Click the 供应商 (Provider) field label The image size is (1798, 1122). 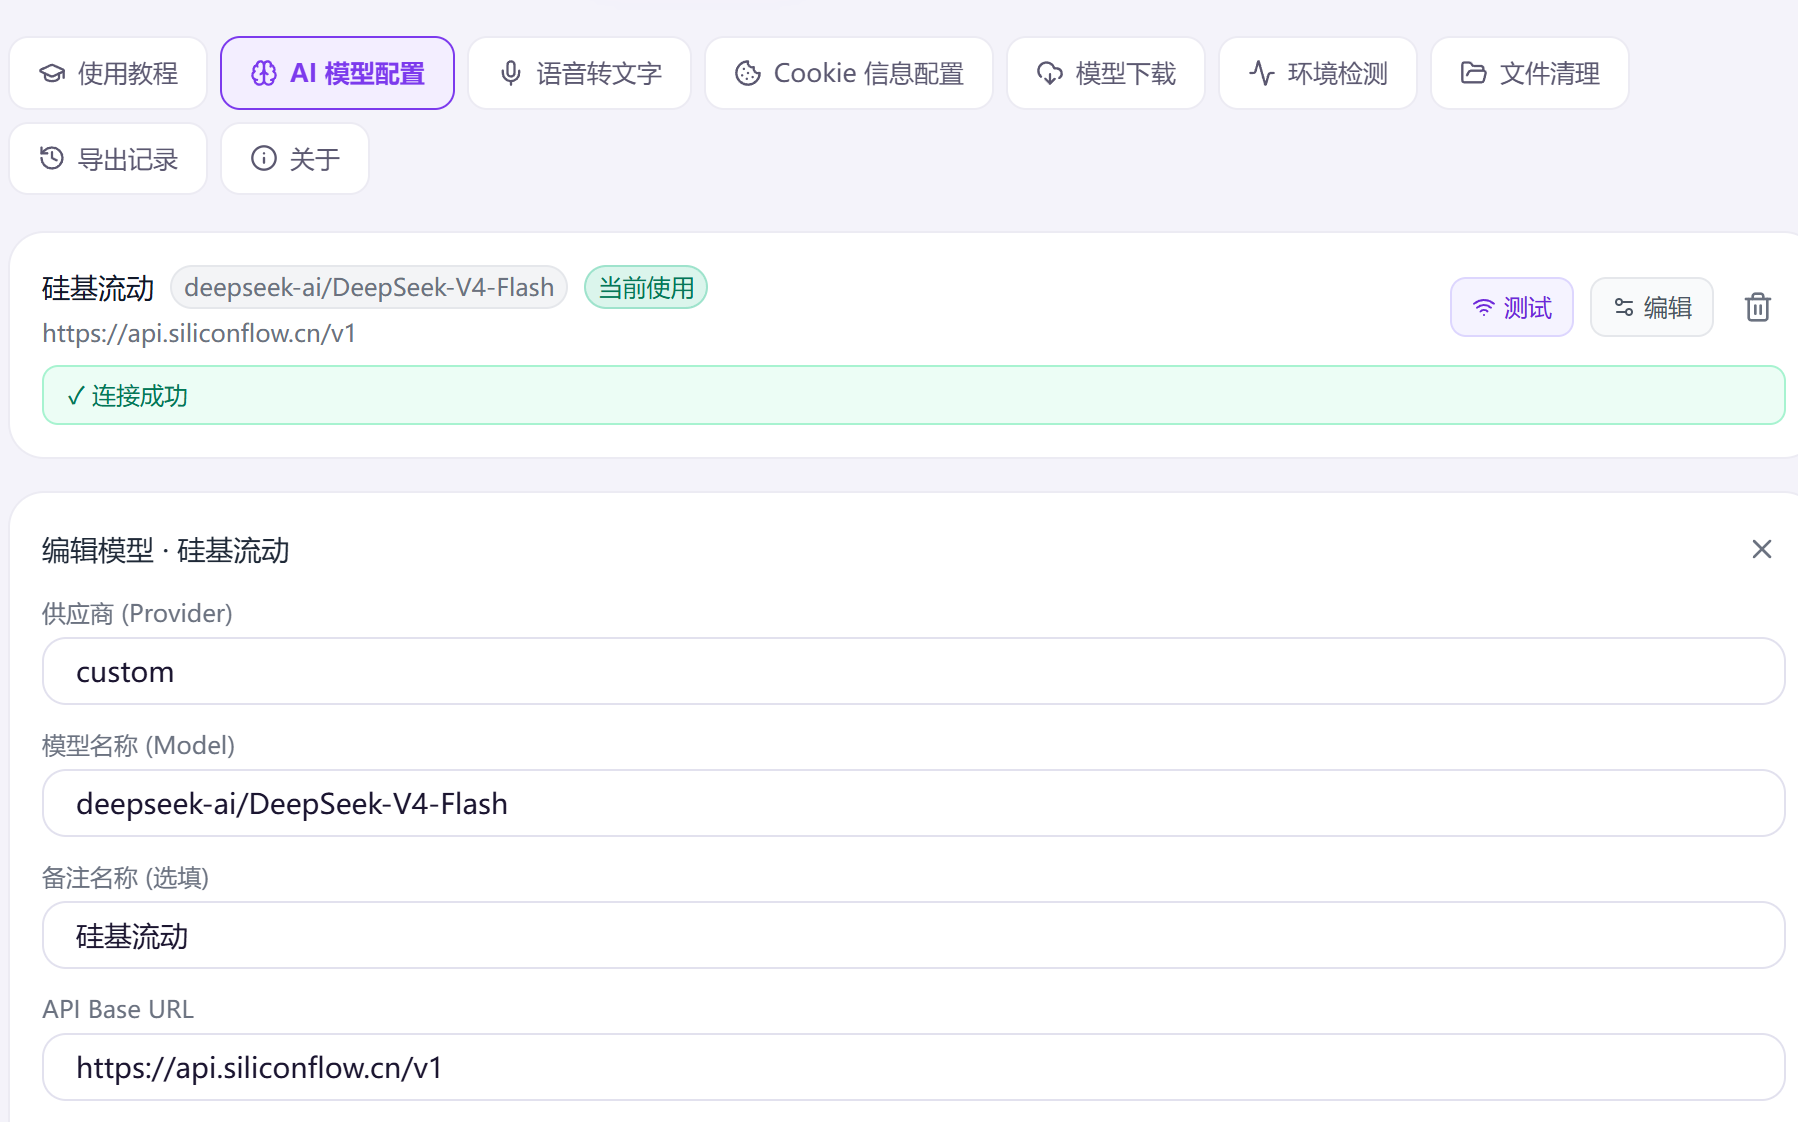pos(137,613)
